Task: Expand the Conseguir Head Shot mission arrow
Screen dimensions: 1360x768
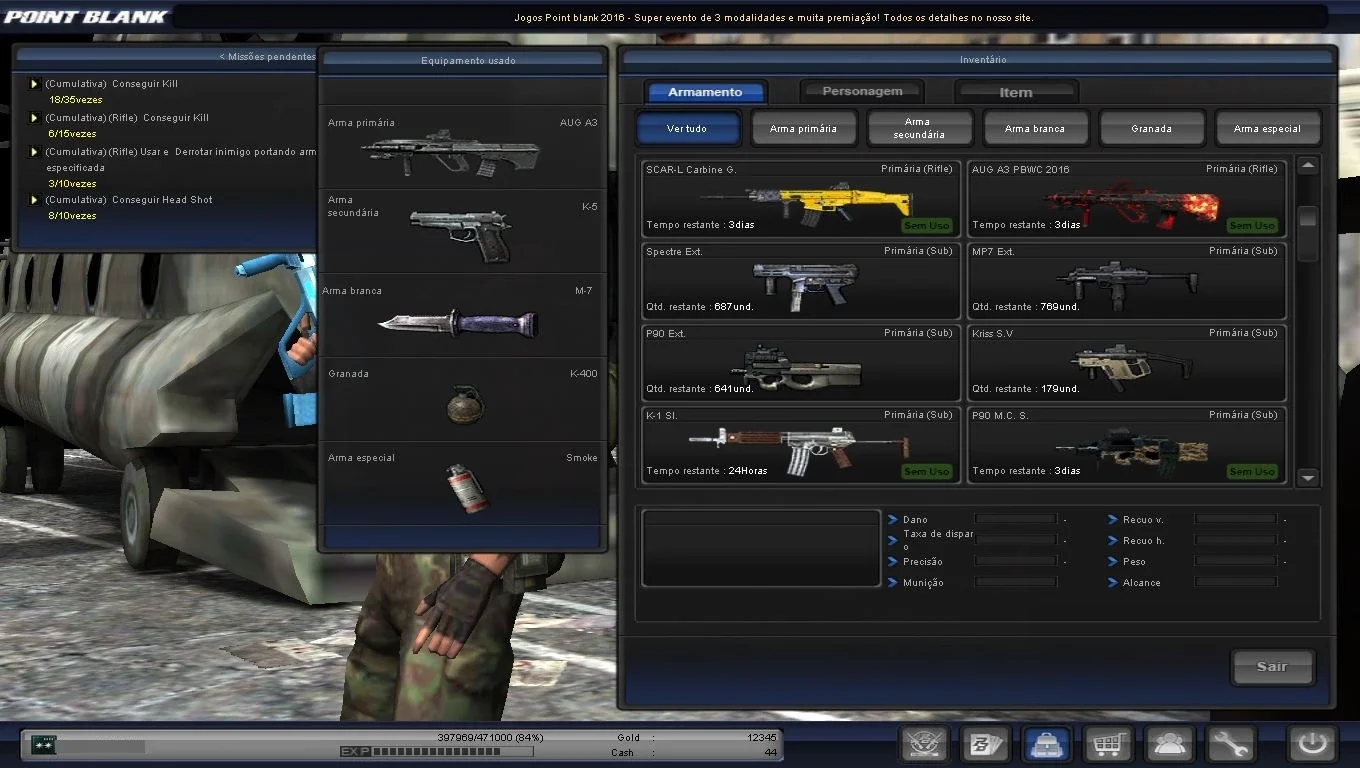Action: 34,200
